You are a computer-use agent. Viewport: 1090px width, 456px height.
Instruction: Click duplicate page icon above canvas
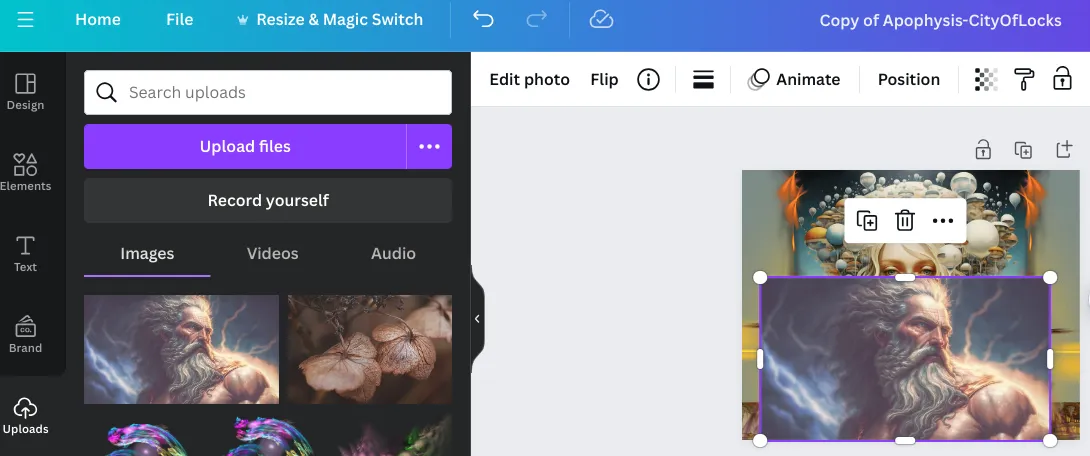click(1023, 149)
